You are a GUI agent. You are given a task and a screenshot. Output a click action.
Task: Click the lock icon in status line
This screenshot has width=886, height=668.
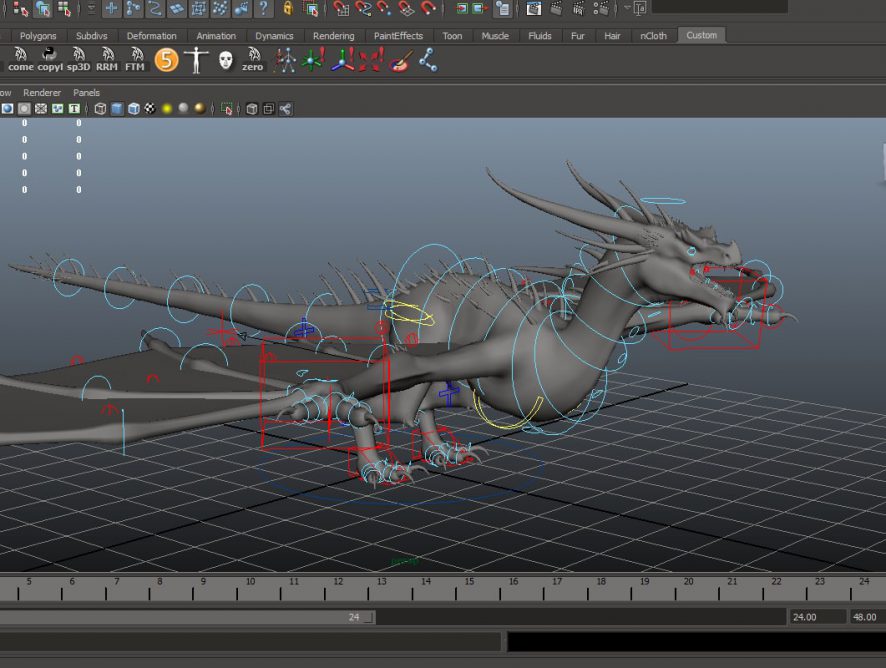288,9
